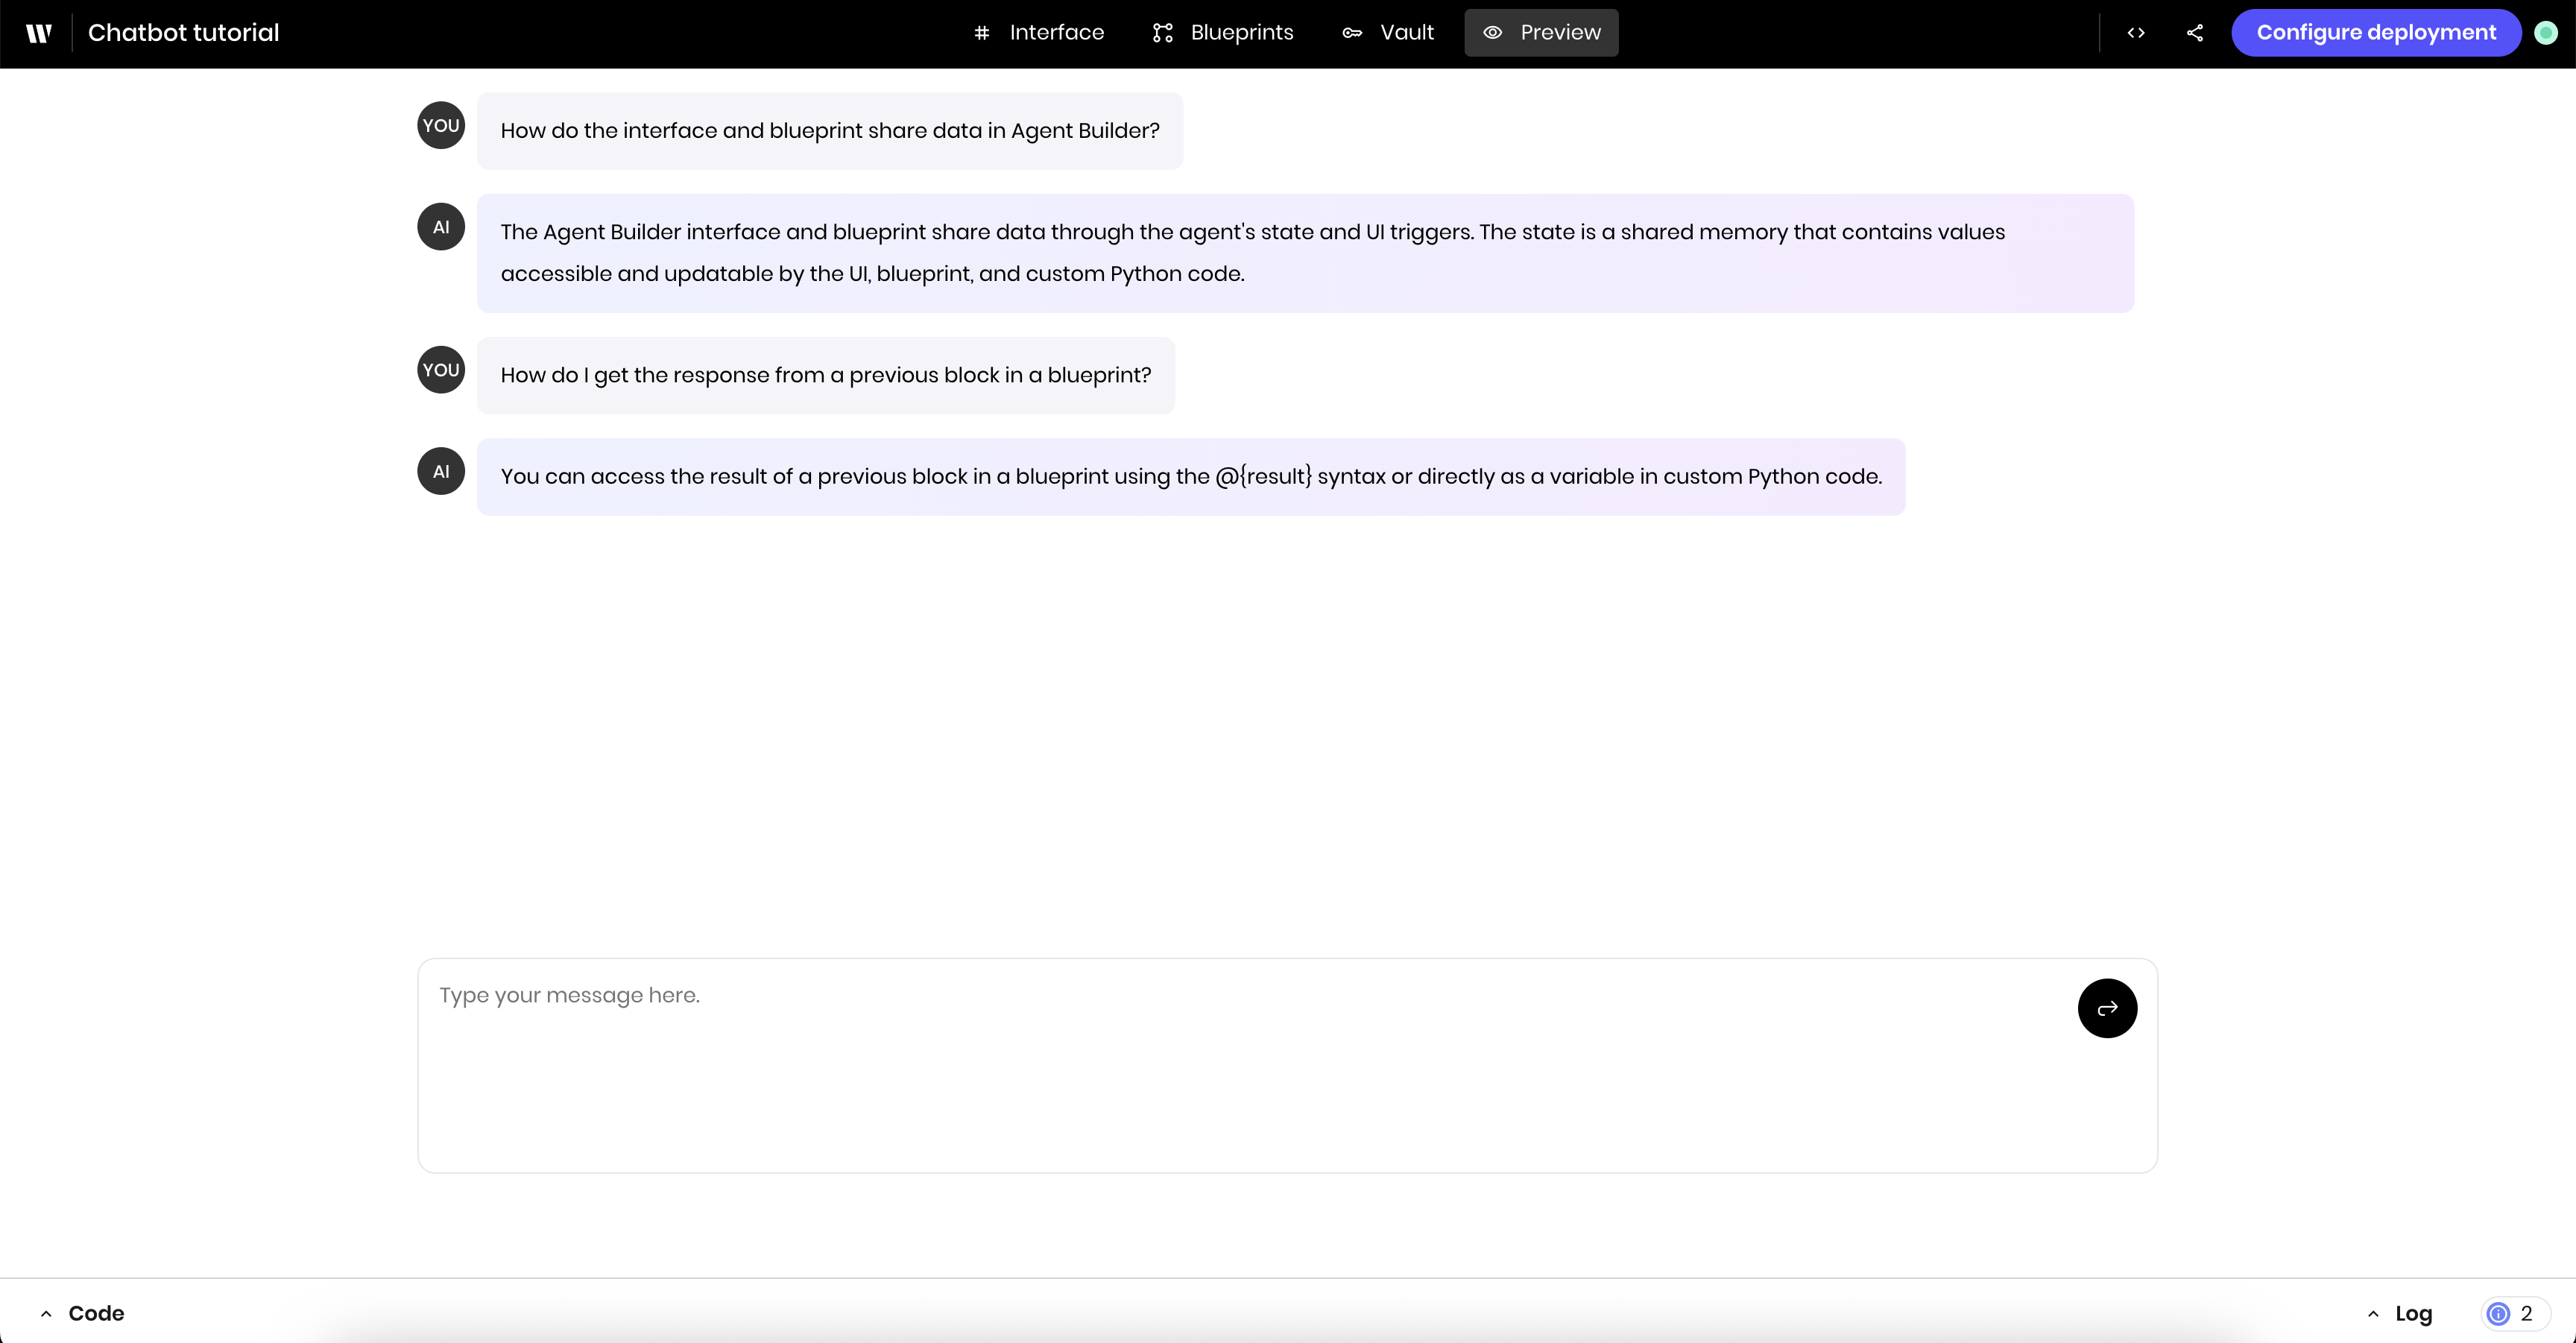Image resolution: width=2576 pixels, height=1343 pixels.
Task: Click message about response from previous block
Action: [x=826, y=375]
